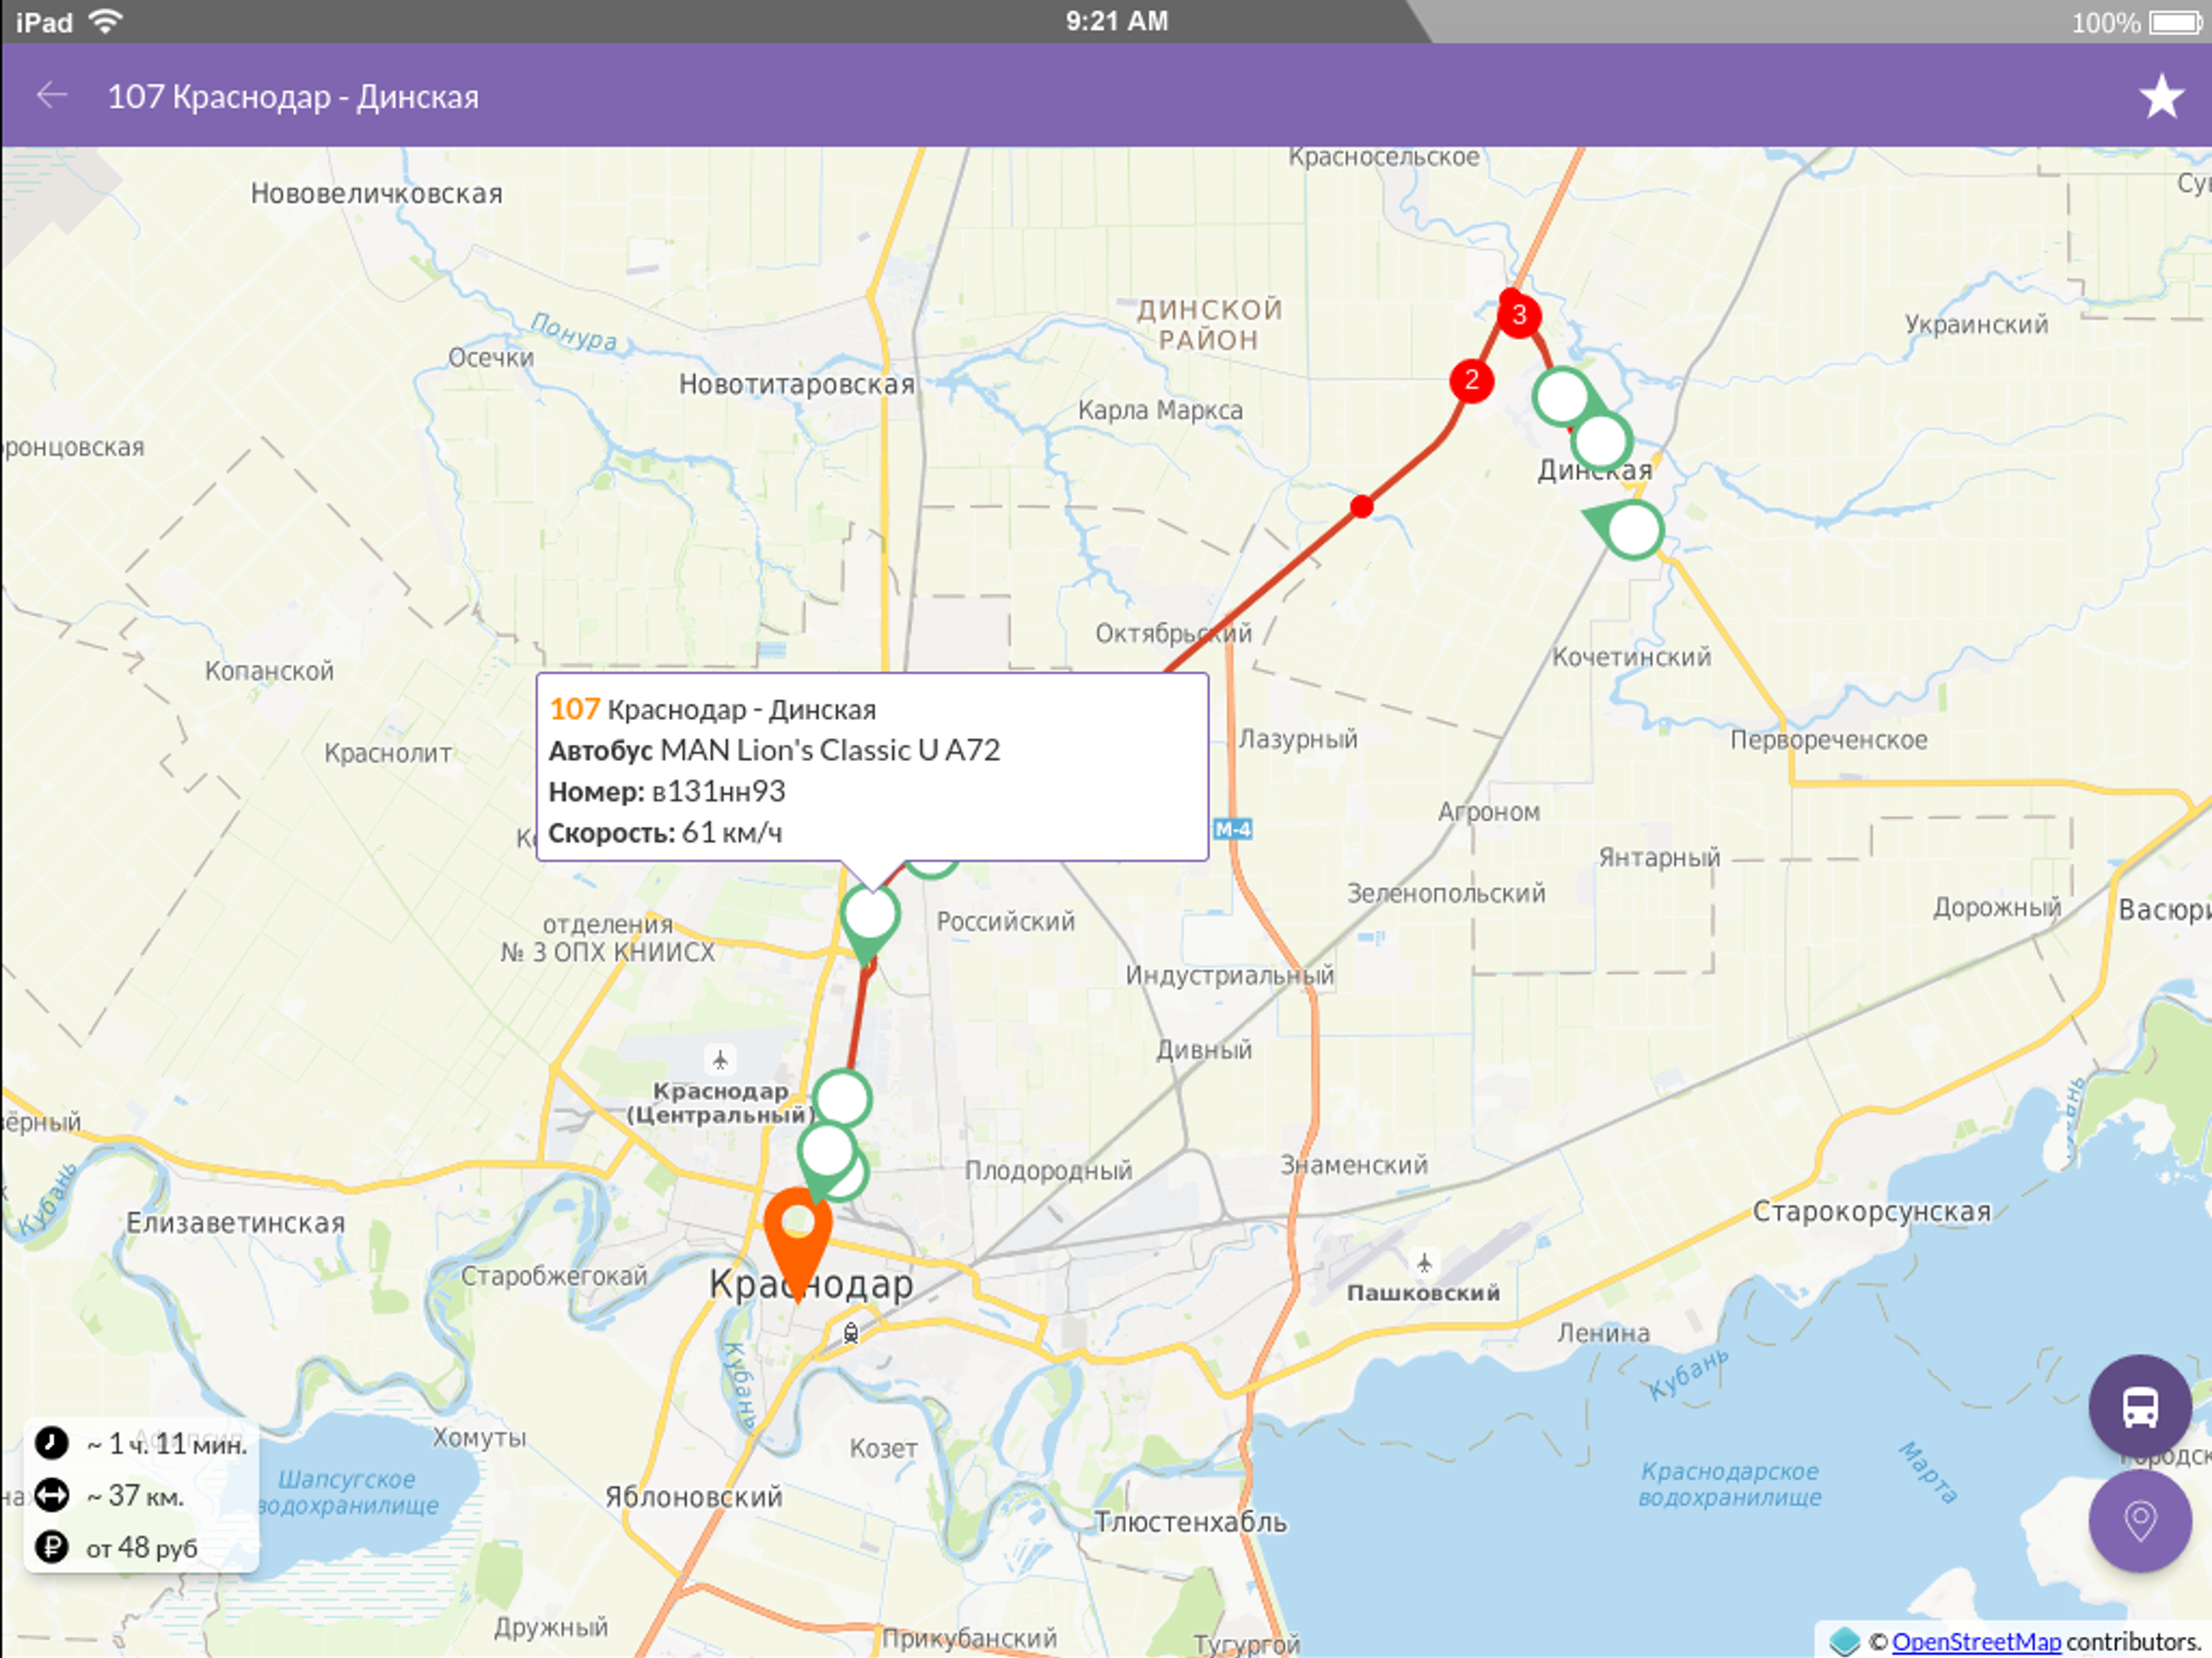Tap the 'Скорость: 61 км/ч' line

pyautogui.click(x=665, y=832)
